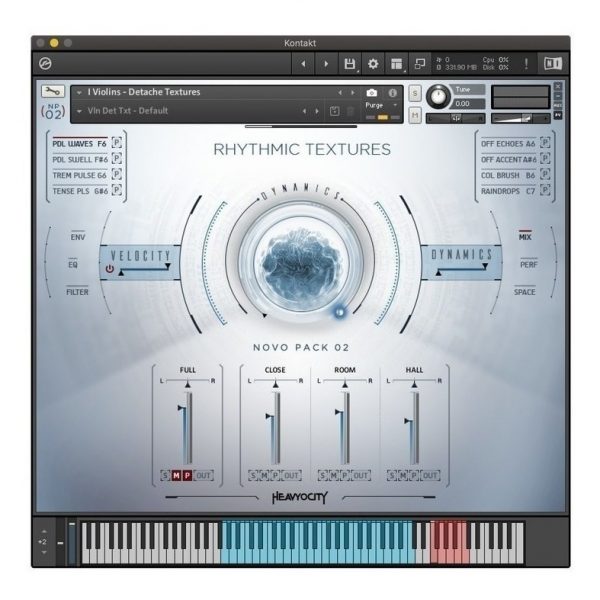Screen dimensions: 600x600
Task: Click the previous instrument arrow beside I Violins
Action: pyautogui.click(x=340, y=93)
